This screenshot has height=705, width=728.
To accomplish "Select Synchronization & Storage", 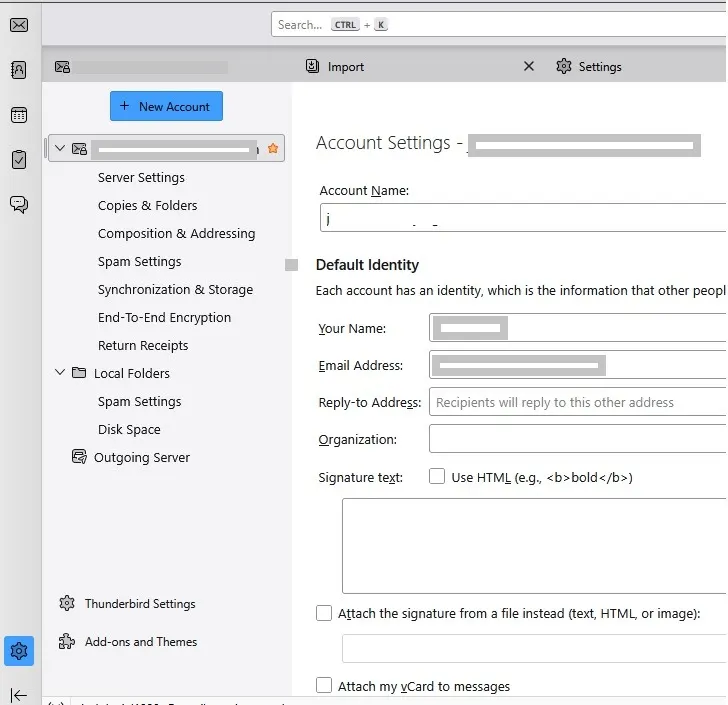I will [x=176, y=289].
